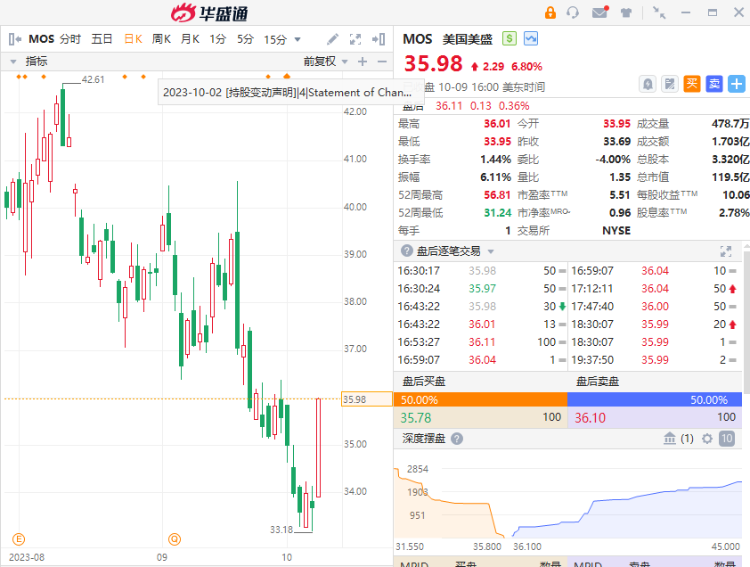Image resolution: width=750 pixels, height=567 pixels.
Task: Click the 17:12:11 trade row at 36.04
Action: [x=654, y=289]
